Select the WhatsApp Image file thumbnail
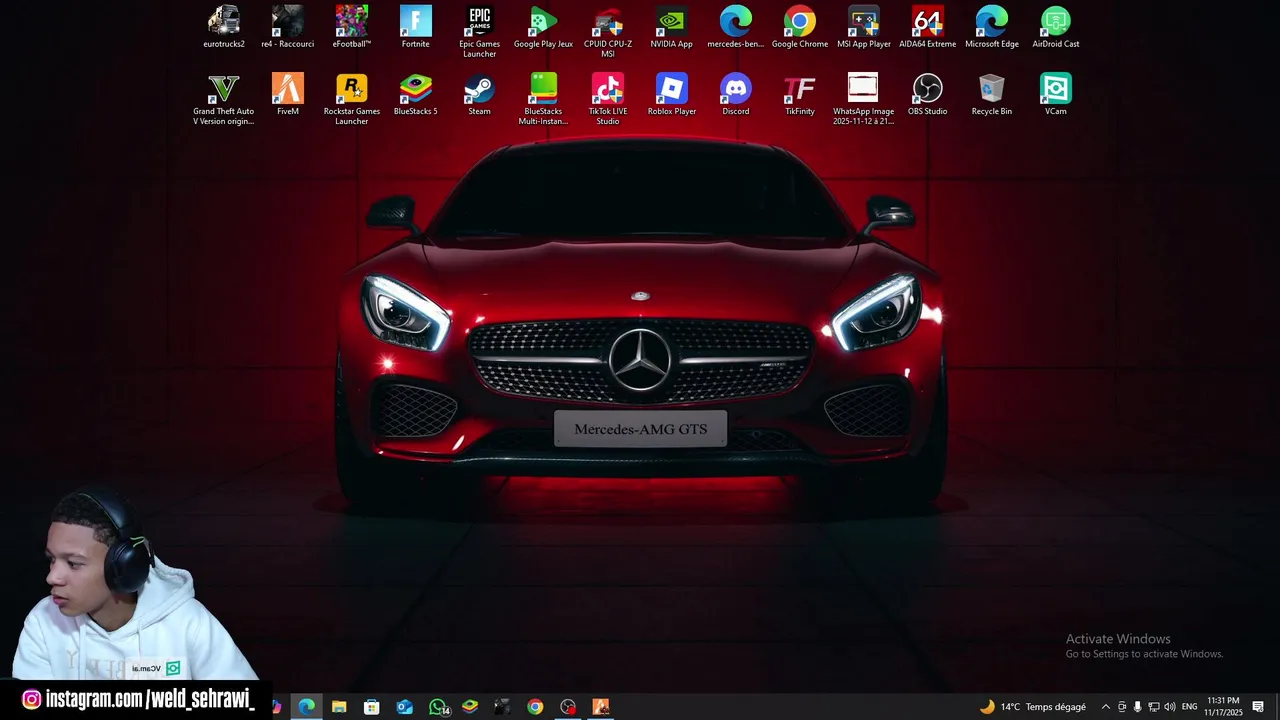The image size is (1280, 720). [863, 99]
